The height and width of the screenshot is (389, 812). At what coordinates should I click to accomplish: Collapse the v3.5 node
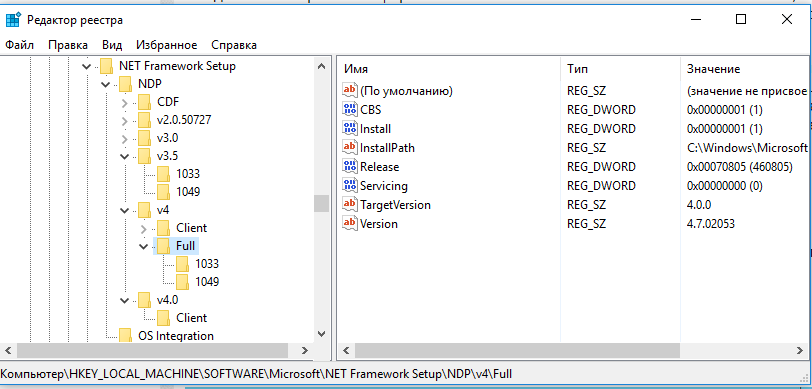[x=124, y=156]
